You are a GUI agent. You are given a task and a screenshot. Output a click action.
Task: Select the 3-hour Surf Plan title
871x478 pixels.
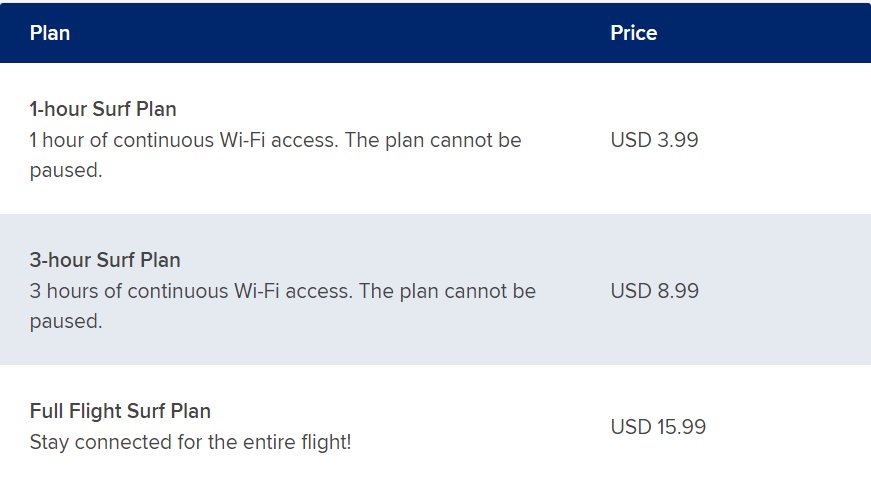(105, 260)
